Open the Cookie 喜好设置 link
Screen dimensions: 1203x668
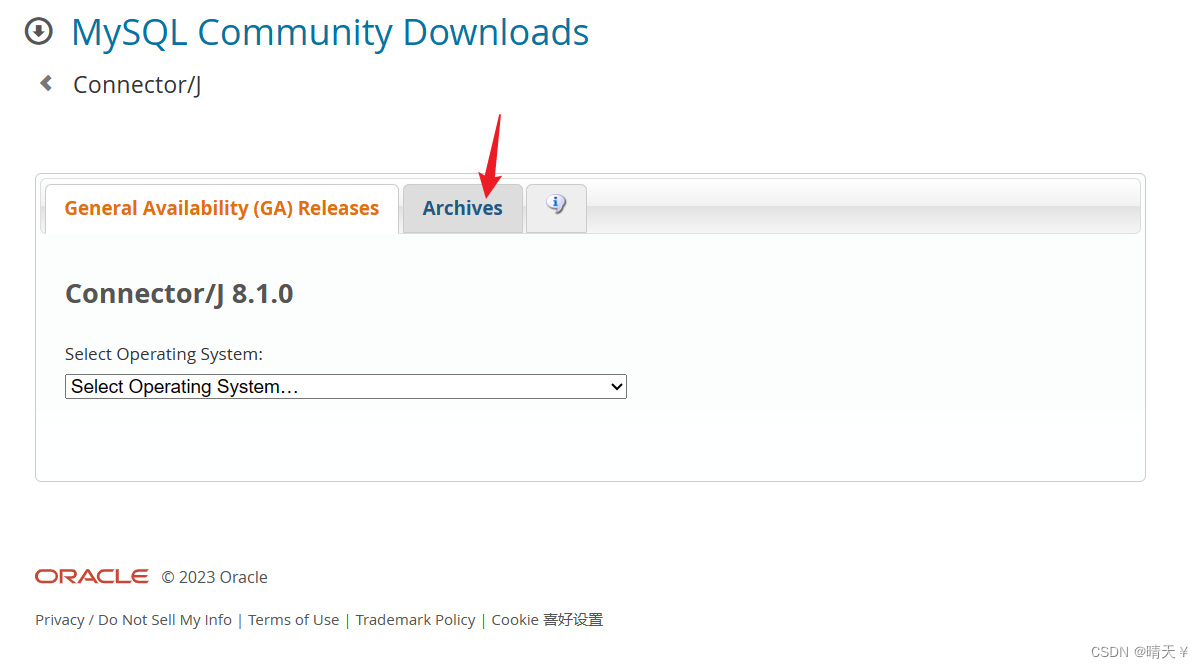click(x=548, y=620)
